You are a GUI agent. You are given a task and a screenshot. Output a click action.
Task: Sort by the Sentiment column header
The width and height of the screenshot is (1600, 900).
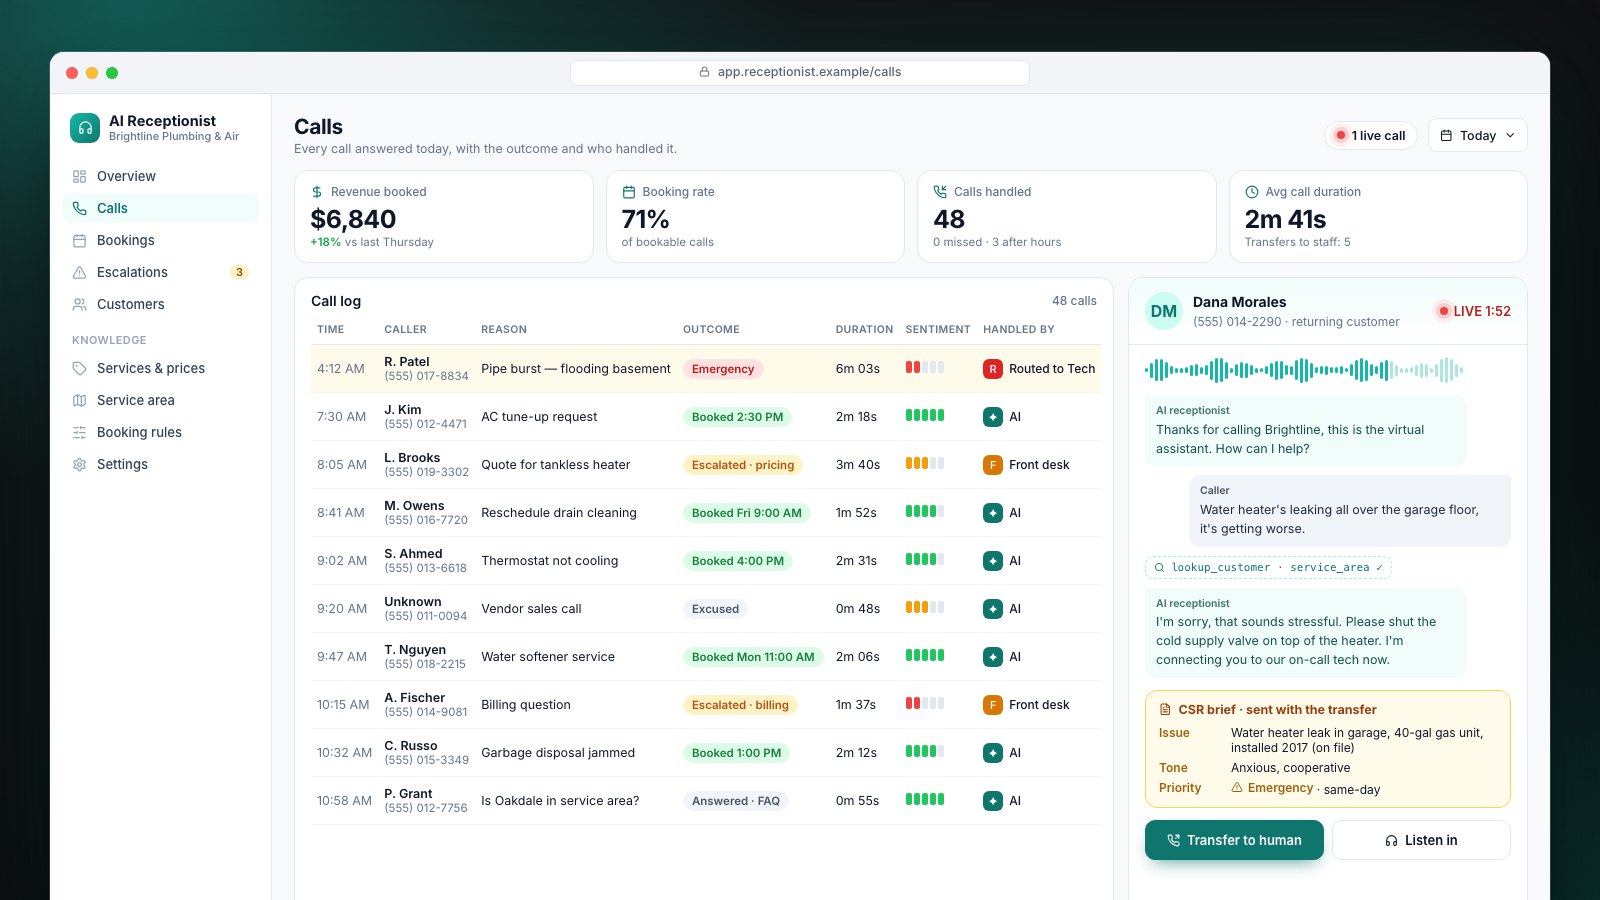[938, 329]
